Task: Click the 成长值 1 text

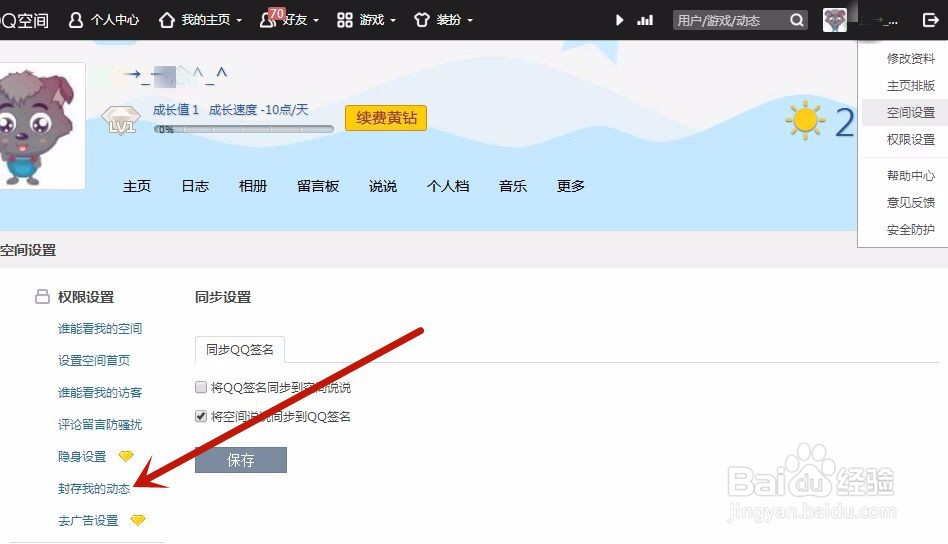Action: click(x=176, y=110)
